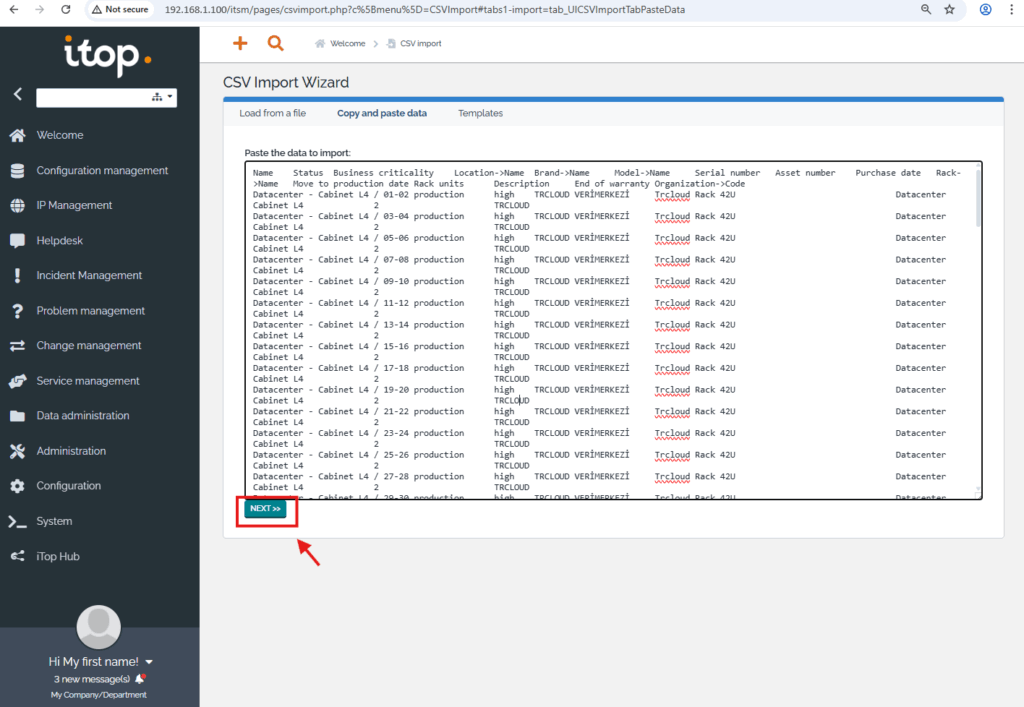The width and height of the screenshot is (1024, 707).
Task: Expand the user name dropdown arrow
Action: (x=149, y=662)
